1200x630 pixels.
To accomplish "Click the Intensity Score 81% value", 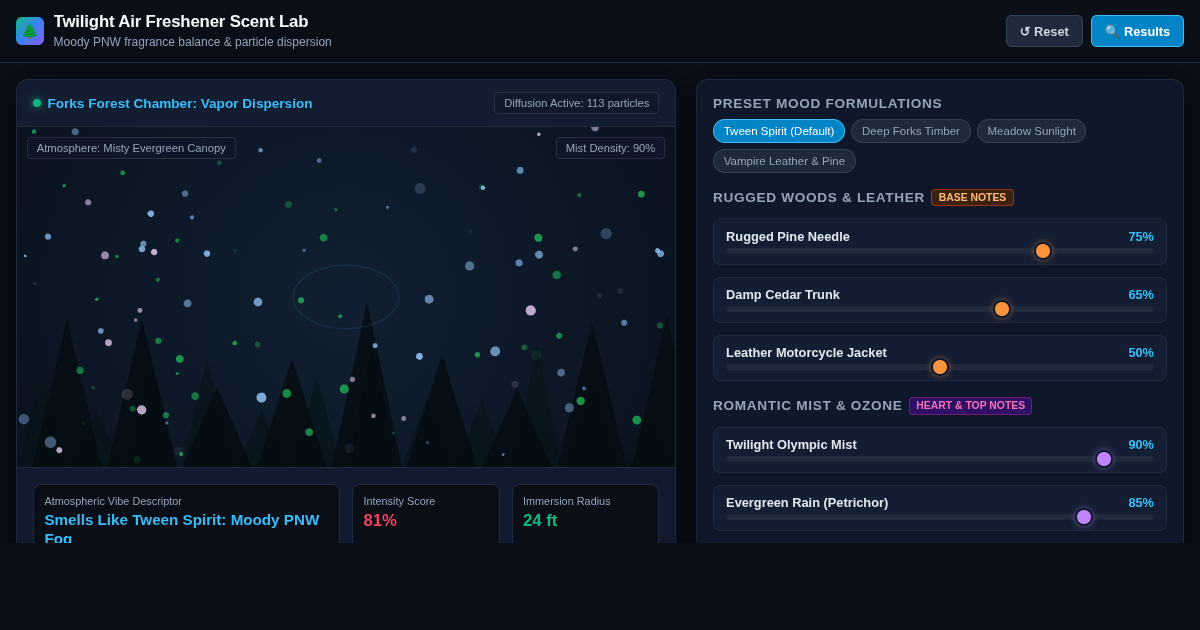I will click(x=380, y=521).
